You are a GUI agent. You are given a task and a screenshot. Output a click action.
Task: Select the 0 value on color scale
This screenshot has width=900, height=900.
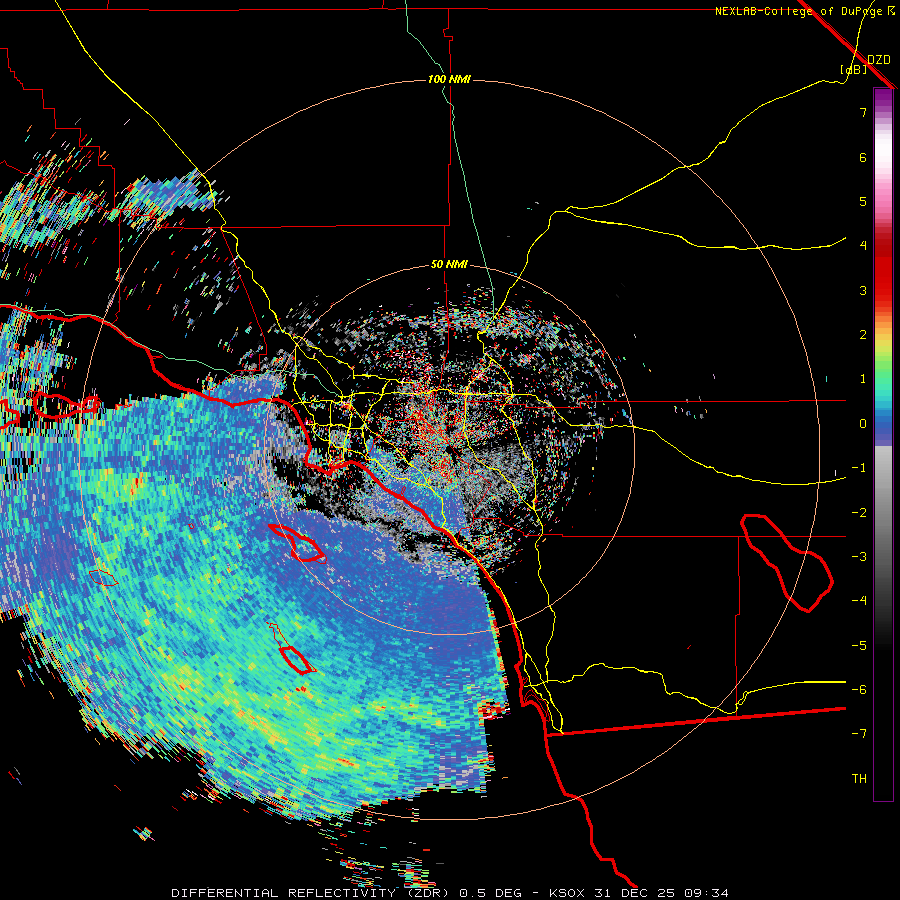point(863,424)
